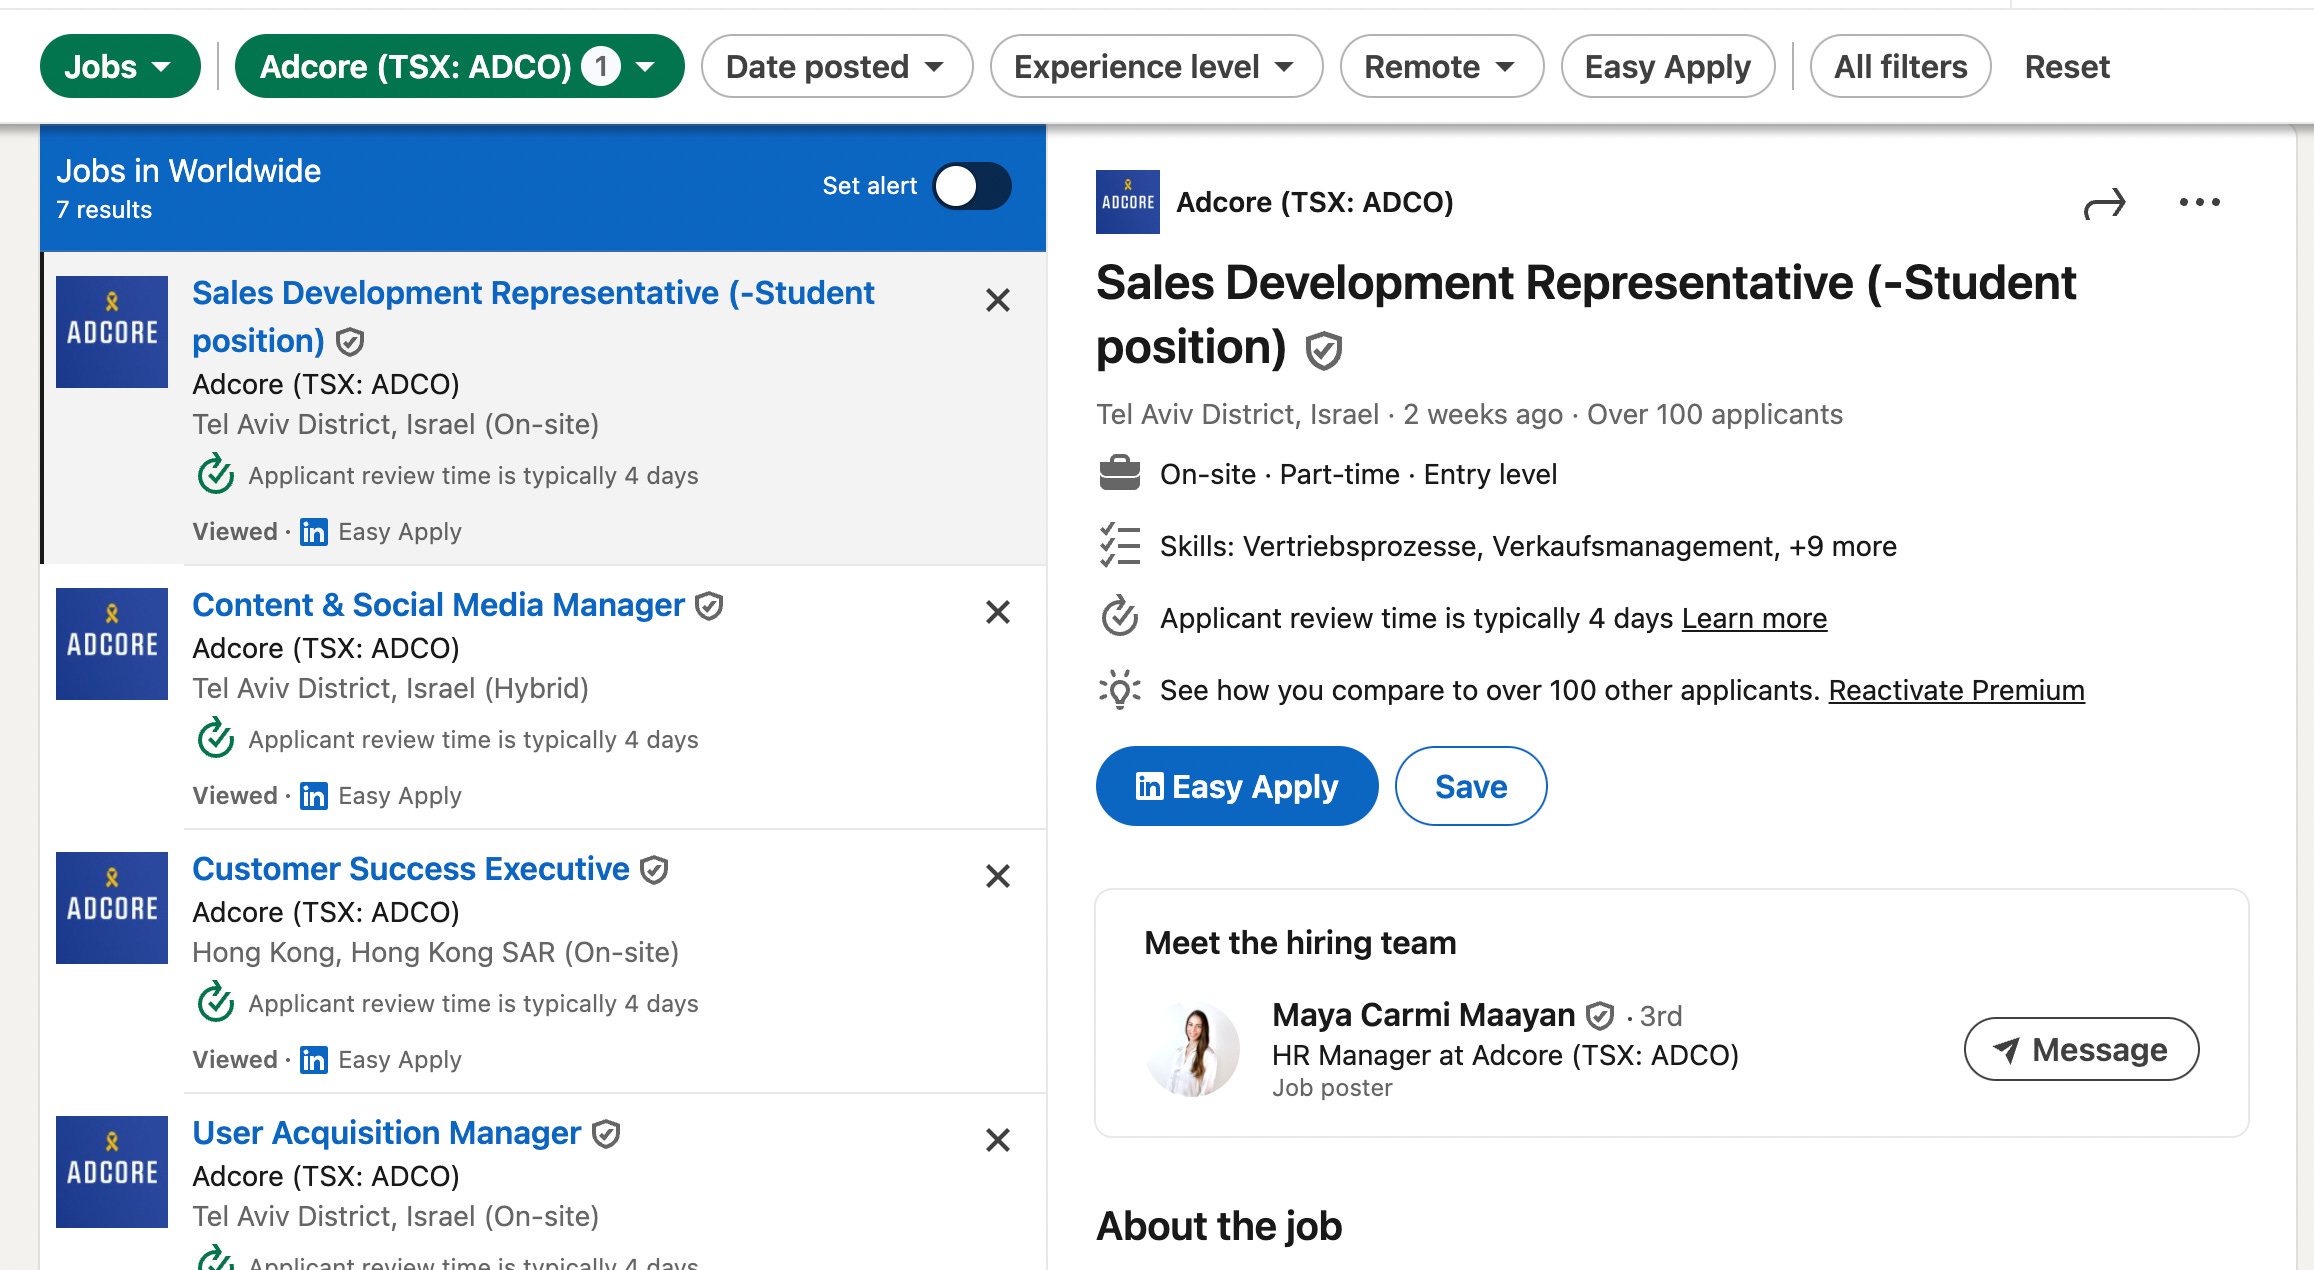Viewport: 2314px width, 1270px height.
Task: Click 'Tel Aviv District, Israel (Hybrid)' location text
Action: tap(390, 688)
